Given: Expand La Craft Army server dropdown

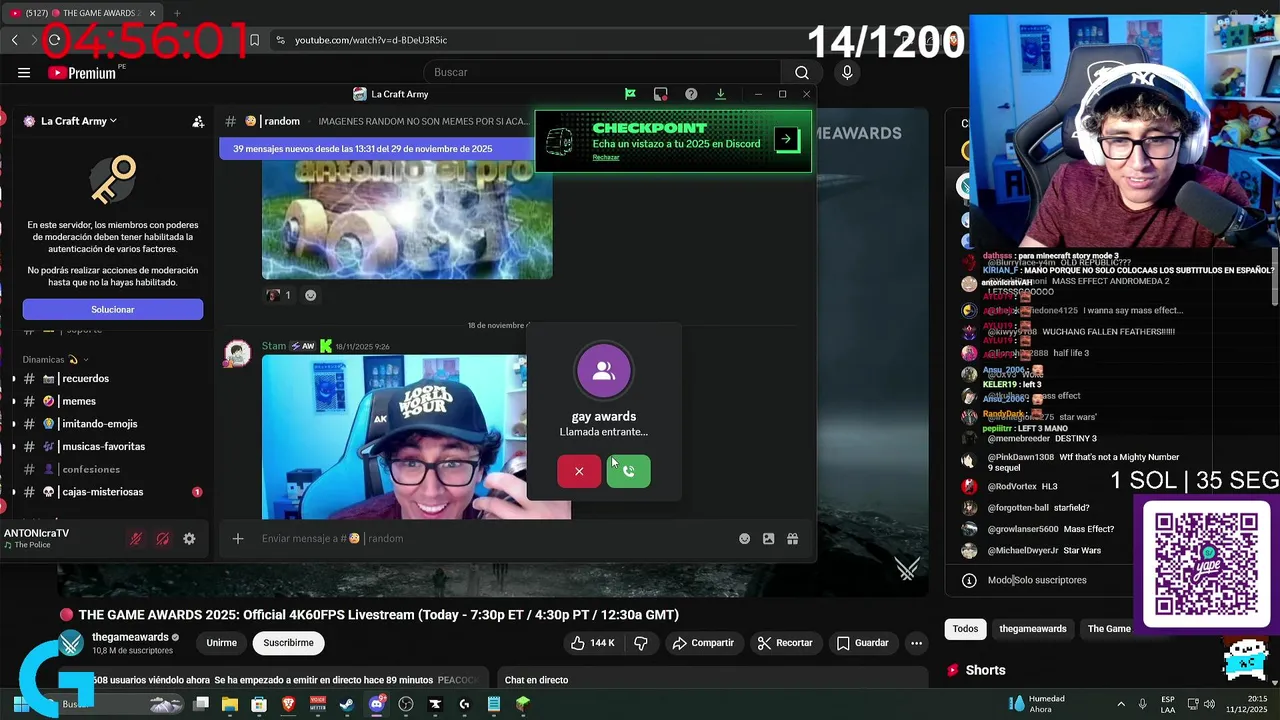Looking at the screenshot, I should coord(78,121).
